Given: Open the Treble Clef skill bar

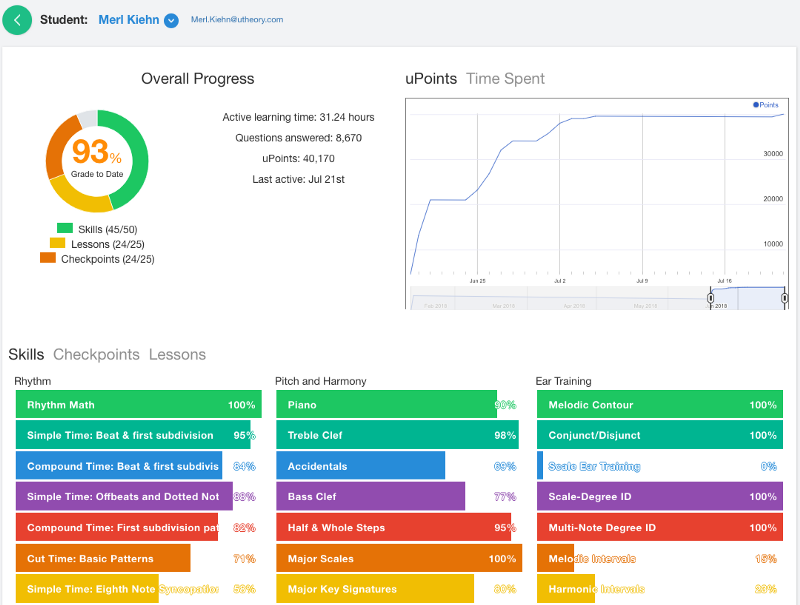Looking at the screenshot, I should click(399, 435).
